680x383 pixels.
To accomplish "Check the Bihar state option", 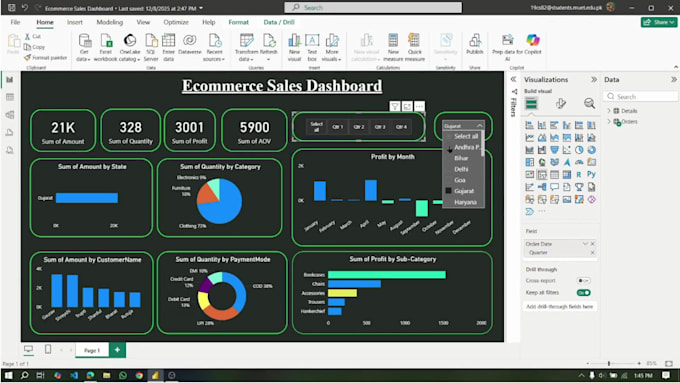I will [x=448, y=158].
